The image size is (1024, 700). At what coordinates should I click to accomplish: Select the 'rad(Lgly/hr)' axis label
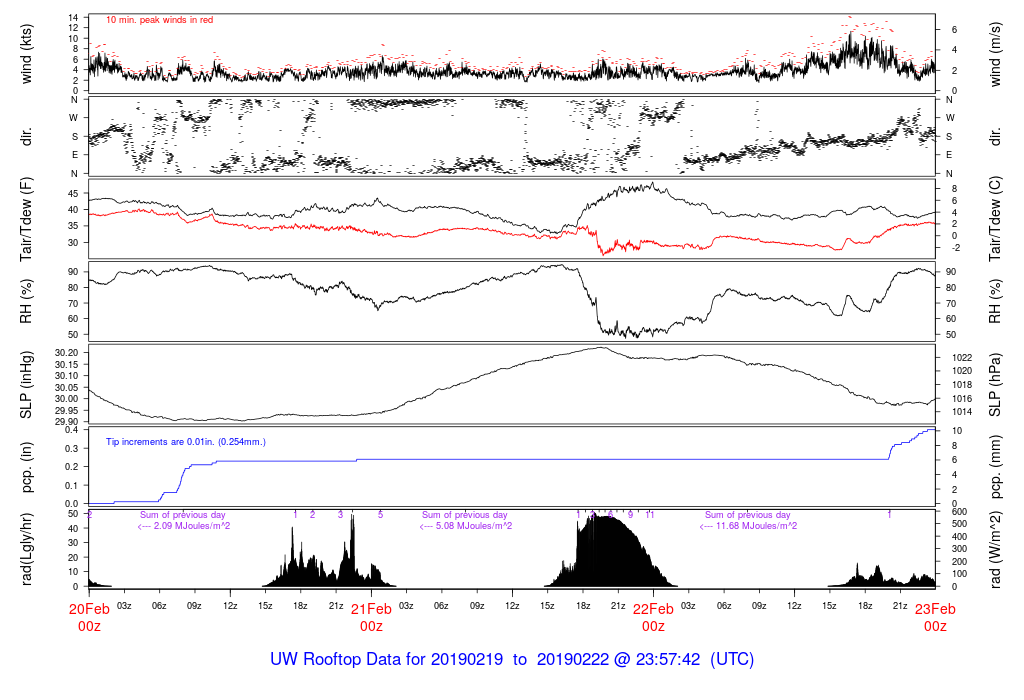(26, 549)
